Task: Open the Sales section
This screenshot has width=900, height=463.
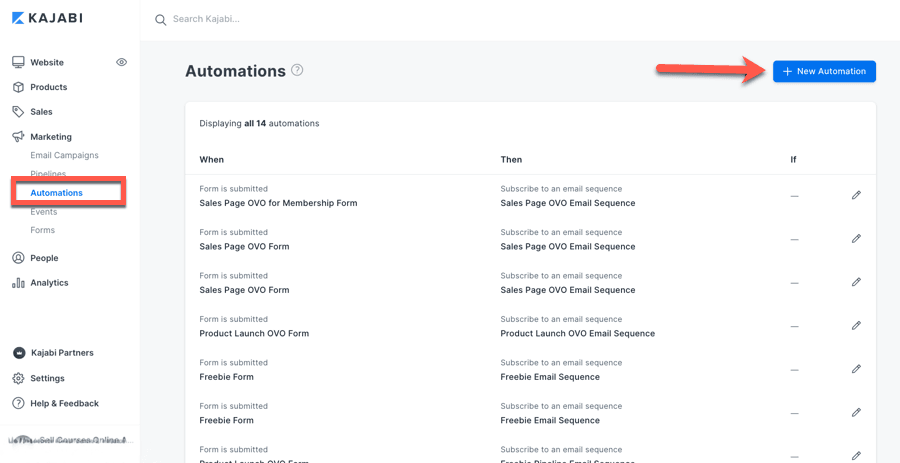Action: click(41, 112)
